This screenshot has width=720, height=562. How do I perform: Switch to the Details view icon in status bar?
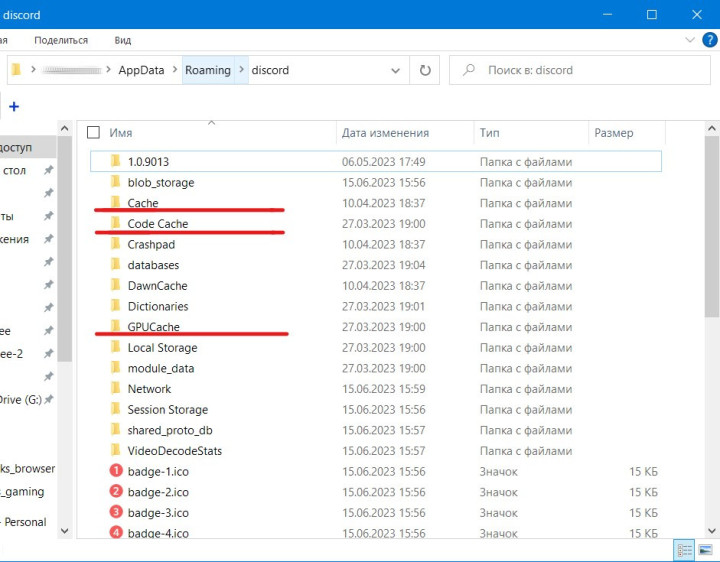(x=685, y=551)
